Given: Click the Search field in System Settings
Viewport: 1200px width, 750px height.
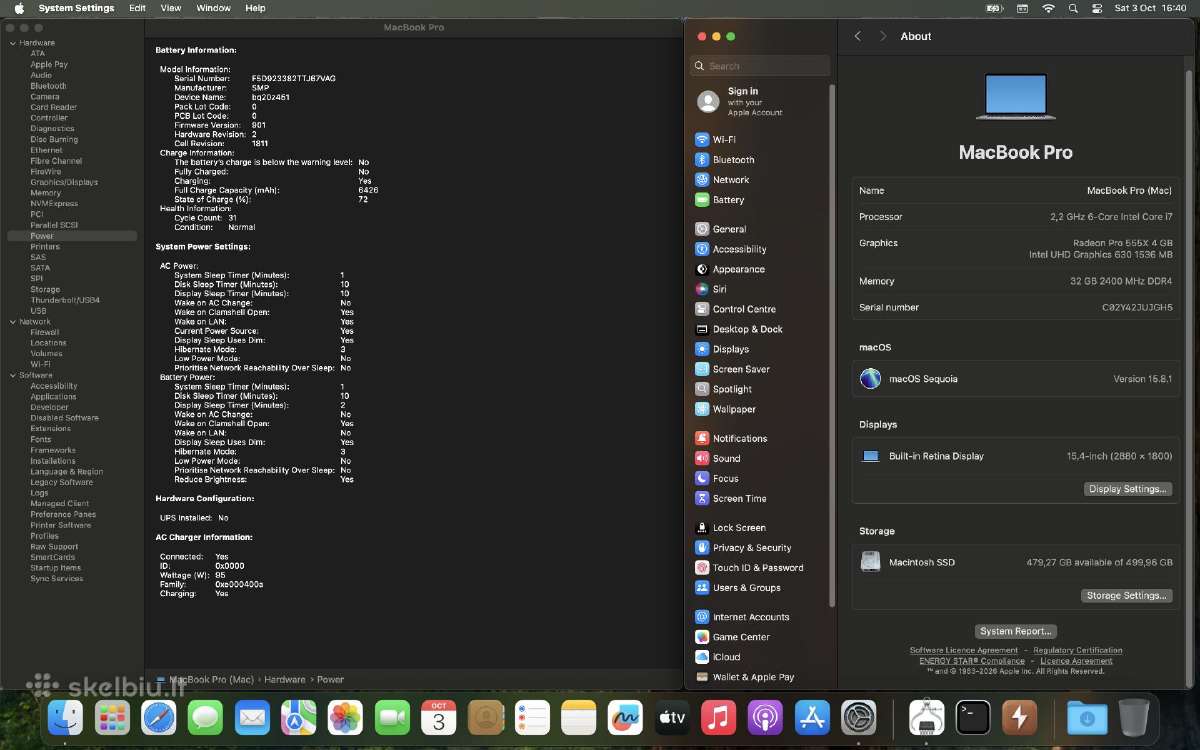Looking at the screenshot, I should 760,66.
